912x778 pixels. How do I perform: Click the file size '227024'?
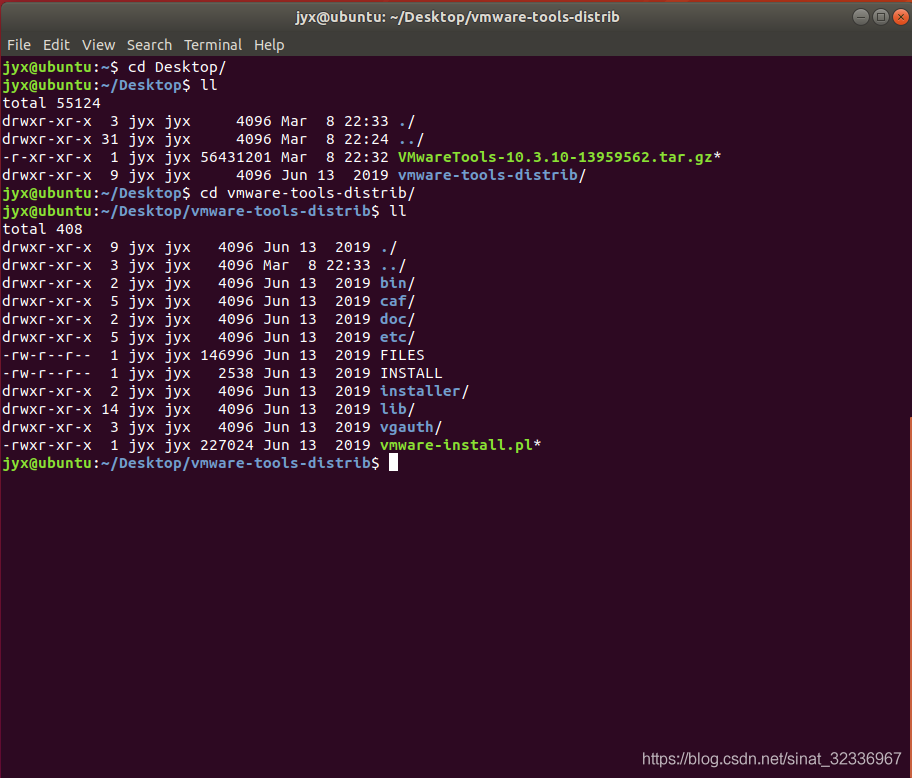click(227, 445)
